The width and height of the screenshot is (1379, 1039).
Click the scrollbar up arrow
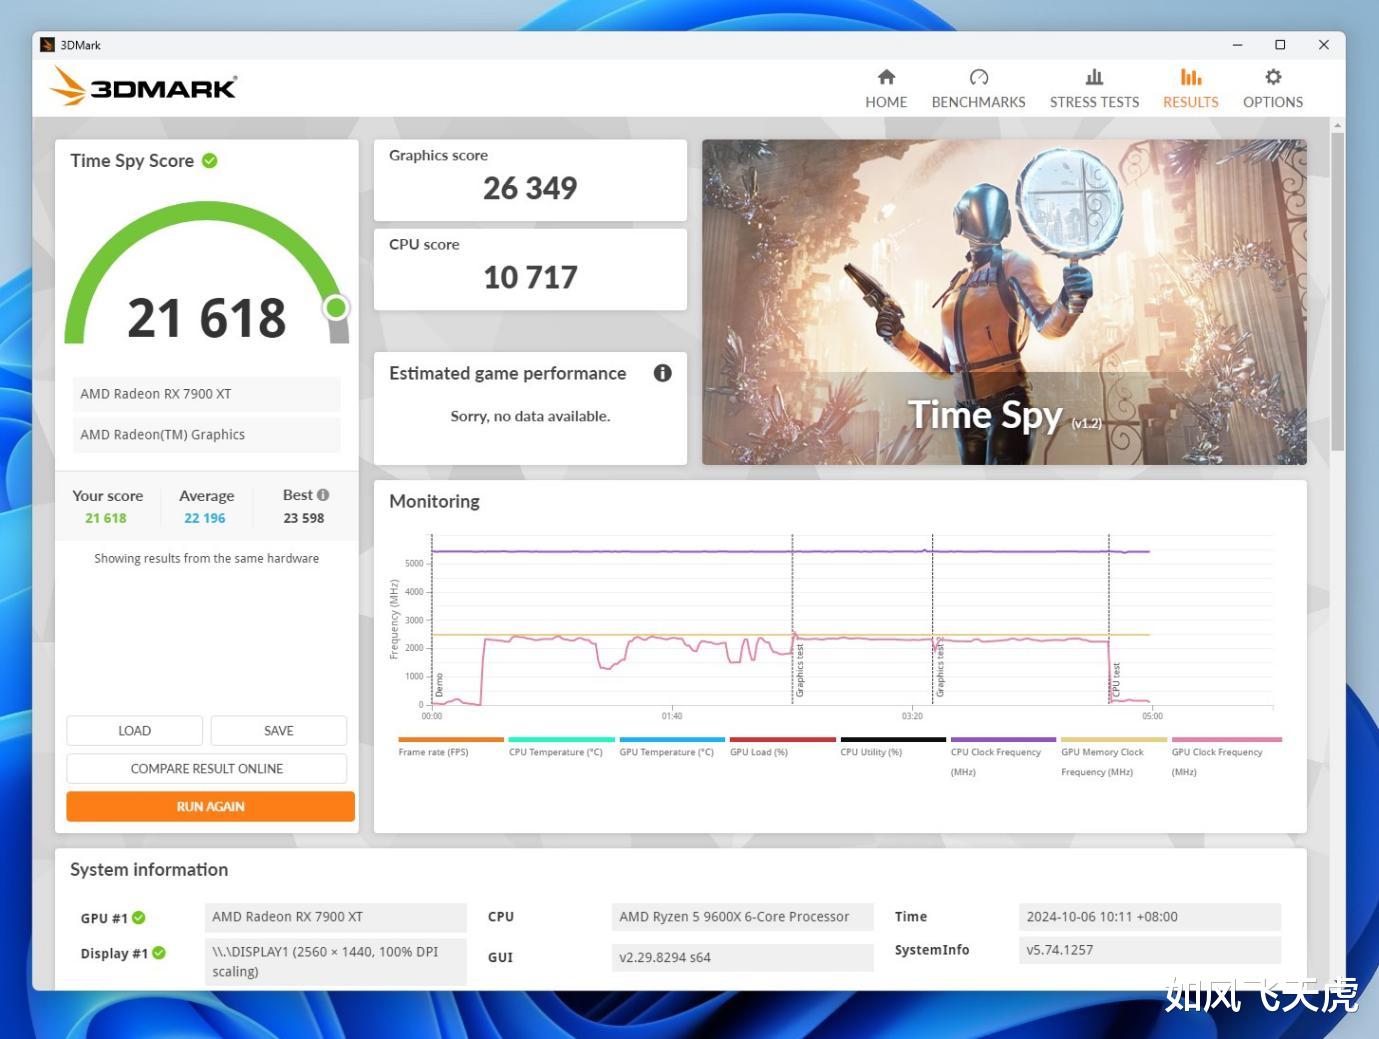point(1337,125)
